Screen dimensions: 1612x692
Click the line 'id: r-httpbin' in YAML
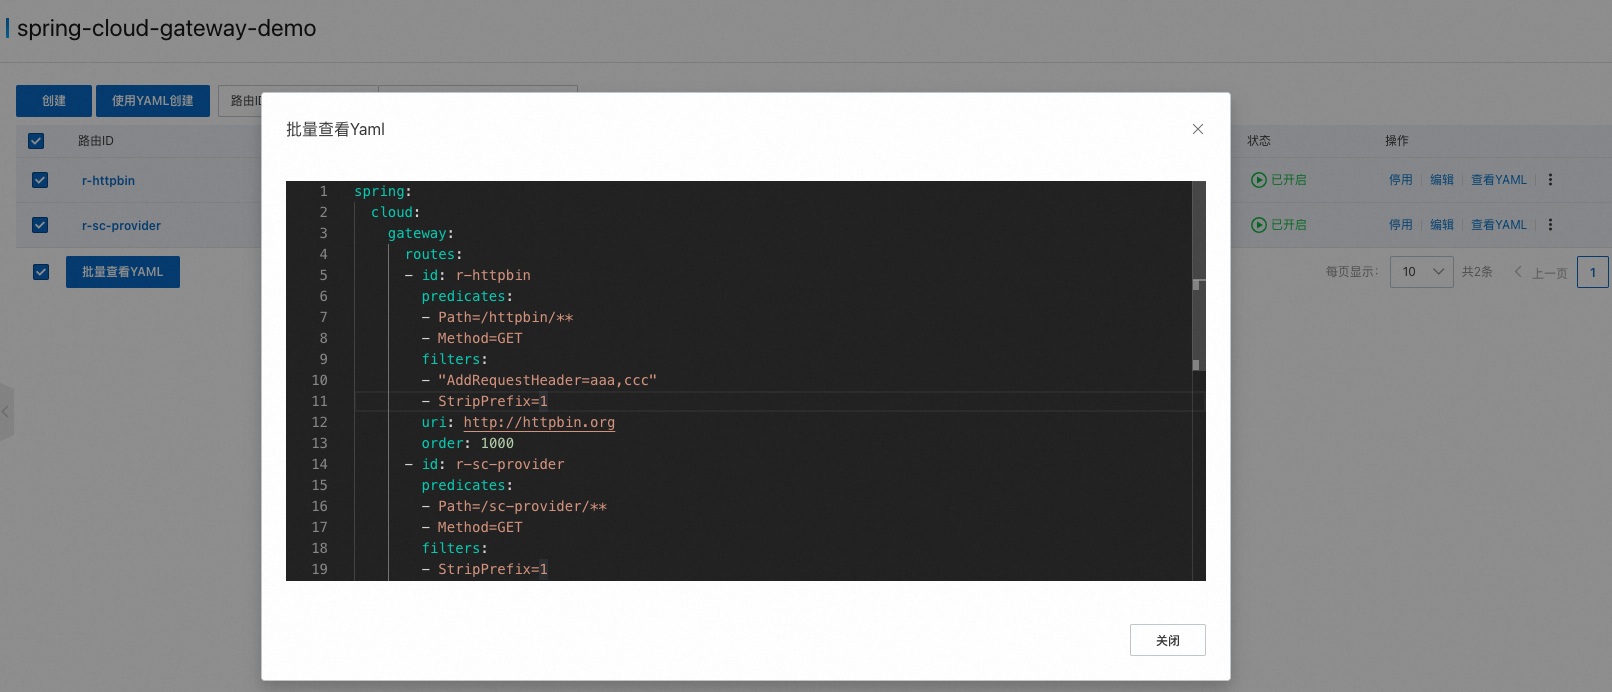point(468,276)
